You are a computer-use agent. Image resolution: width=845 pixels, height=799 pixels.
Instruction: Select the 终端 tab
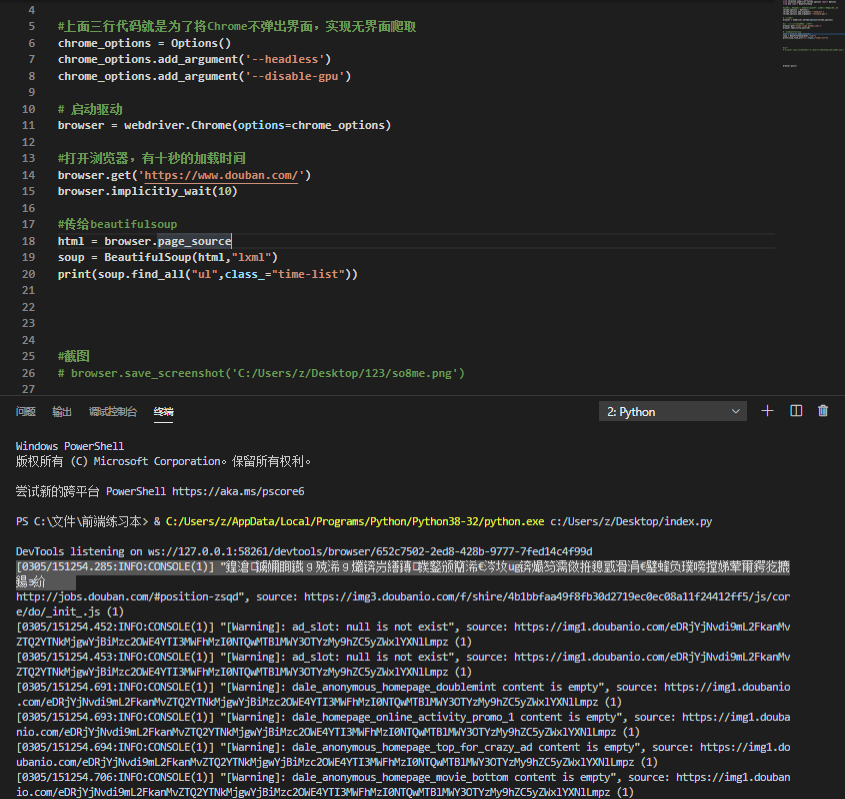[163, 412]
